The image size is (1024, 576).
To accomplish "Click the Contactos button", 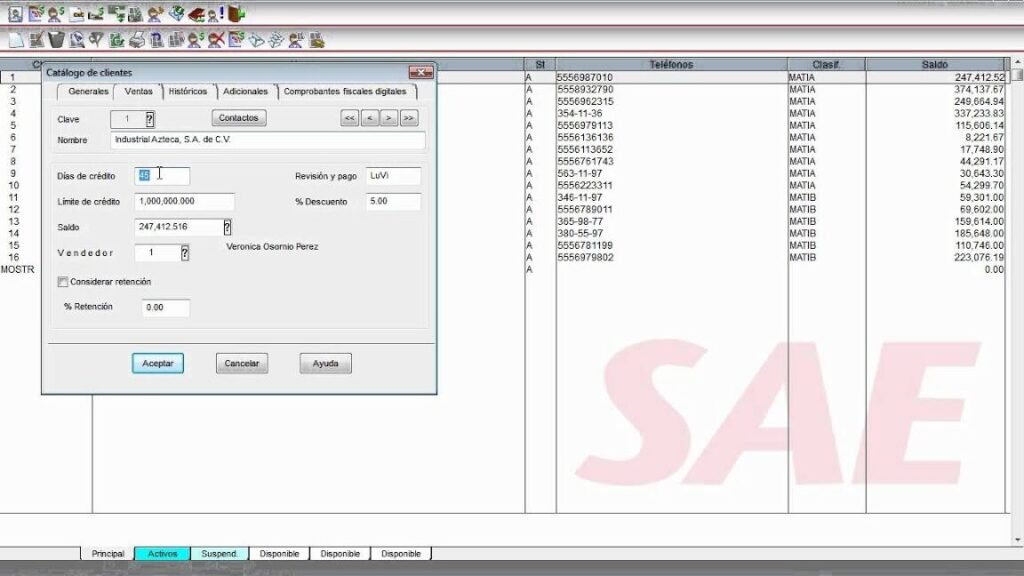I will click(238, 118).
